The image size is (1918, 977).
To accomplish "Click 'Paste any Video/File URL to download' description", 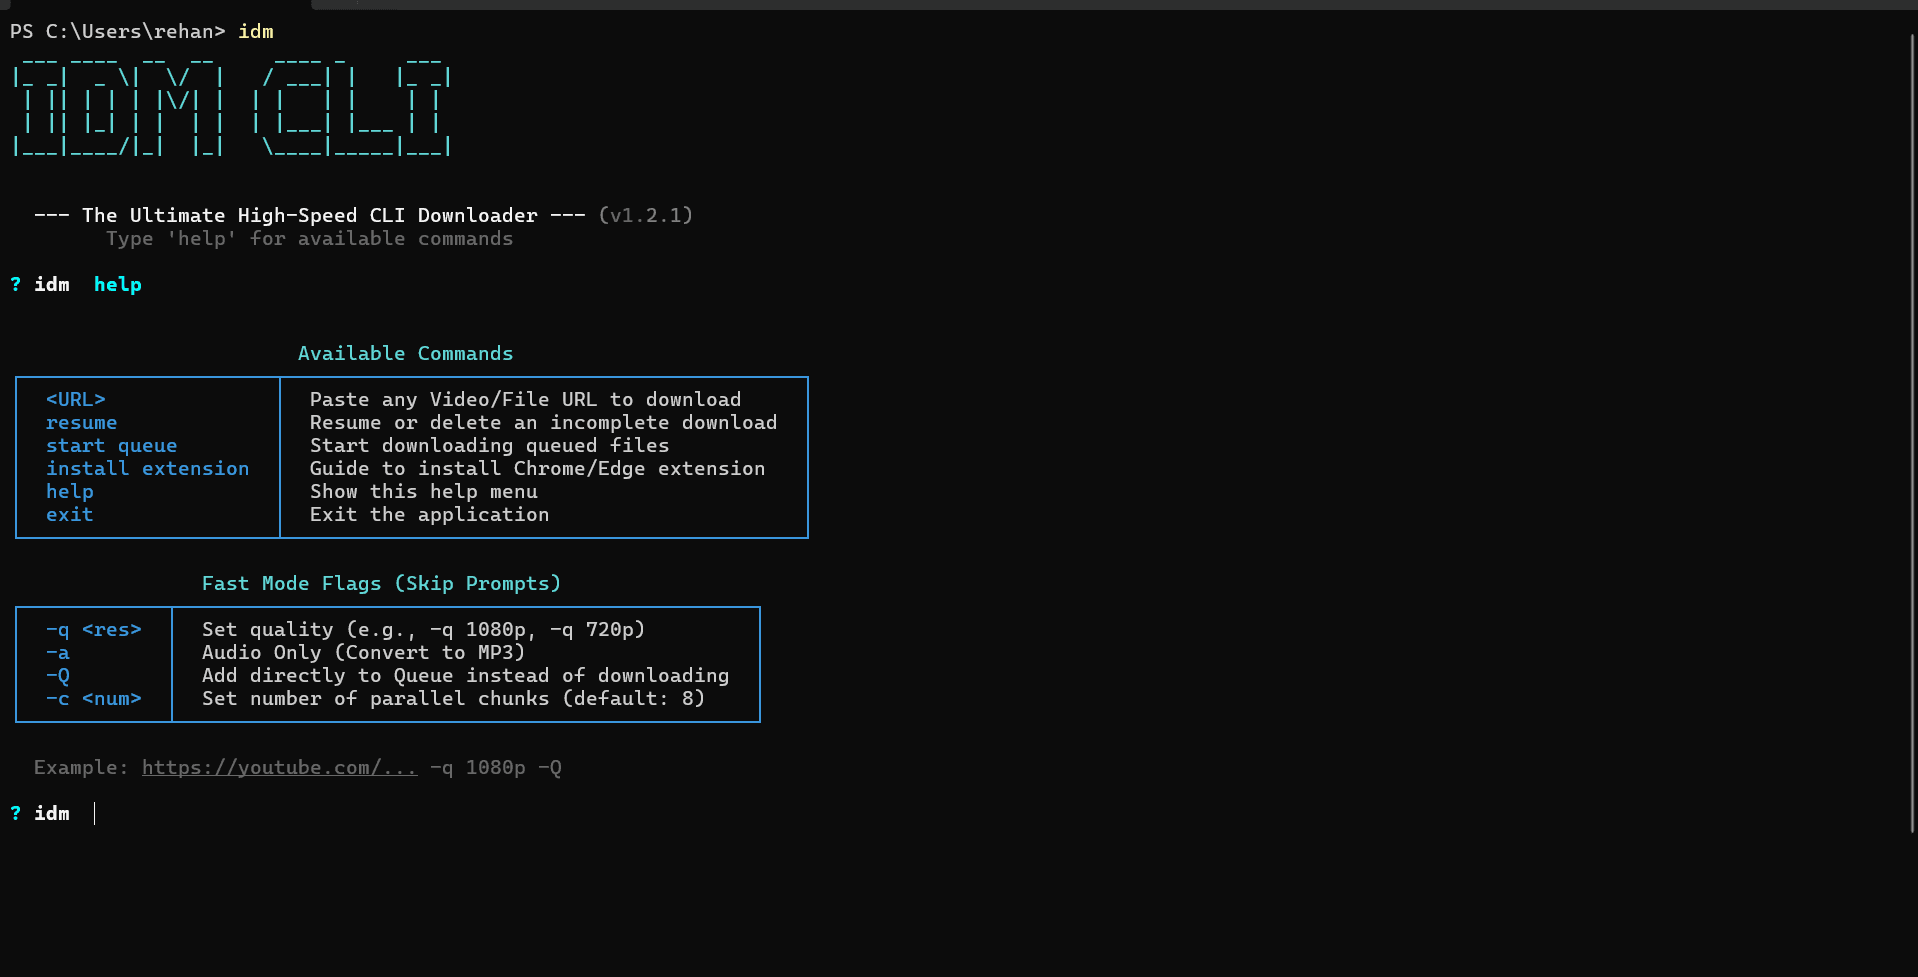I will [x=525, y=399].
